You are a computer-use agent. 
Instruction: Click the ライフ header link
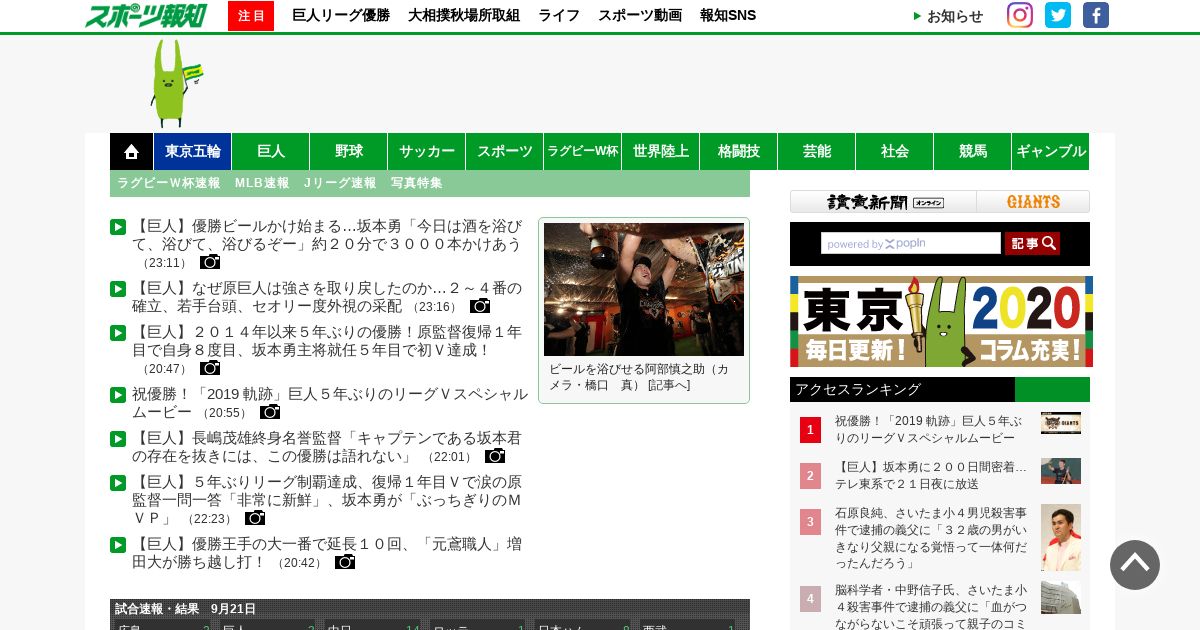click(x=559, y=16)
